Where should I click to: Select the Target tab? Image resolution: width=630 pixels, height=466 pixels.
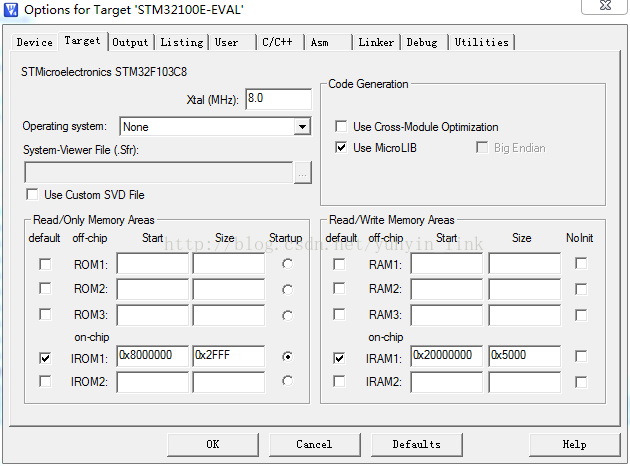click(x=83, y=41)
